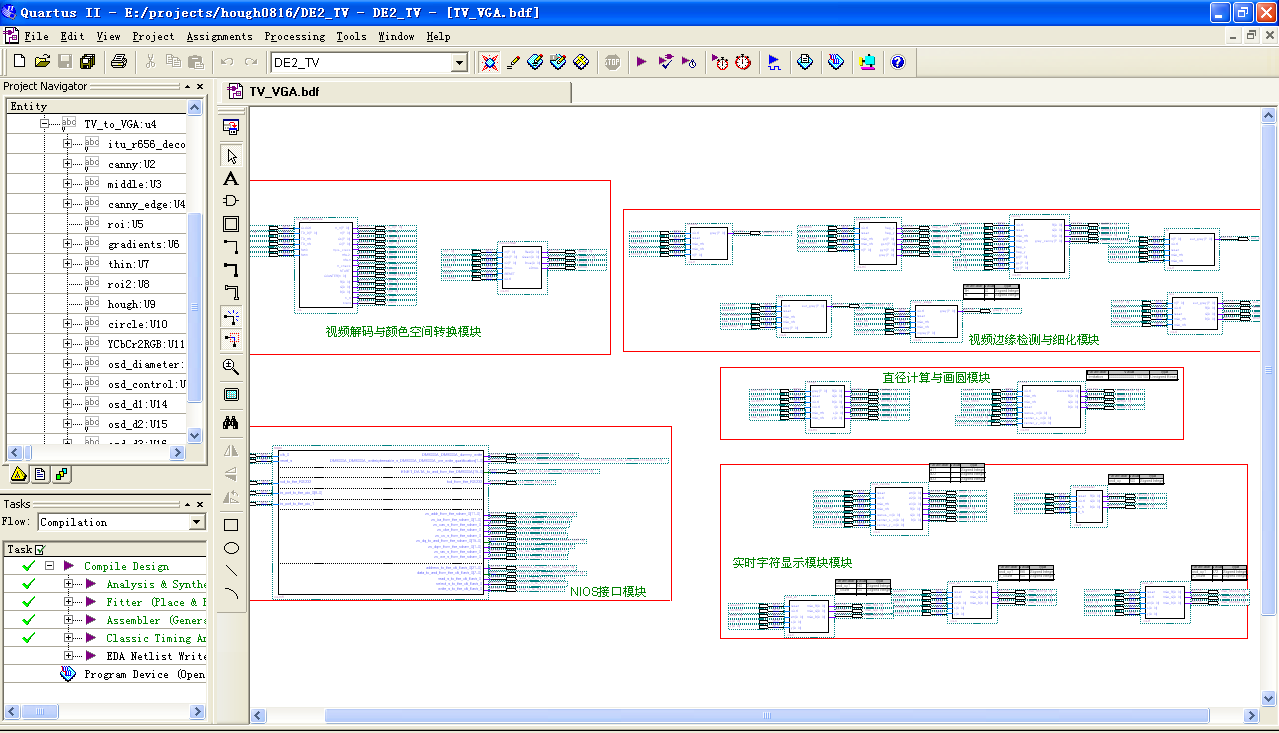Click the Entity column header

click(x=96, y=106)
